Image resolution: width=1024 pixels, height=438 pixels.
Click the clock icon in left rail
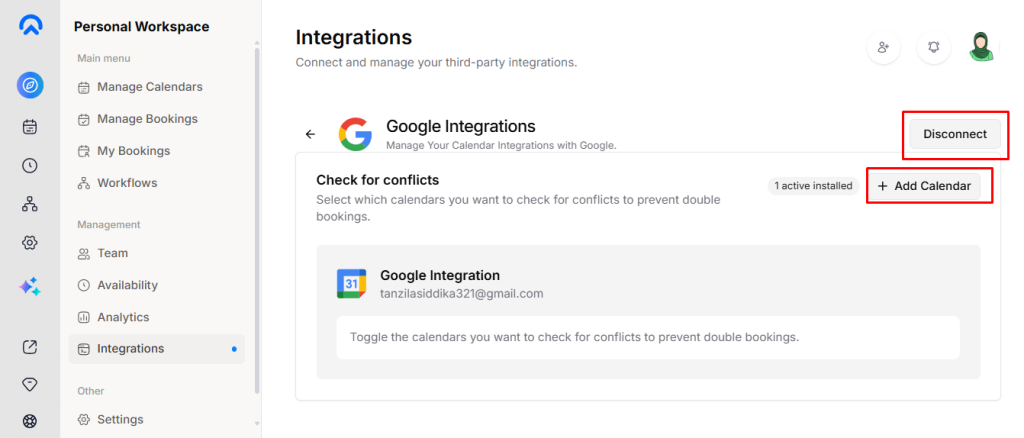[x=30, y=166]
